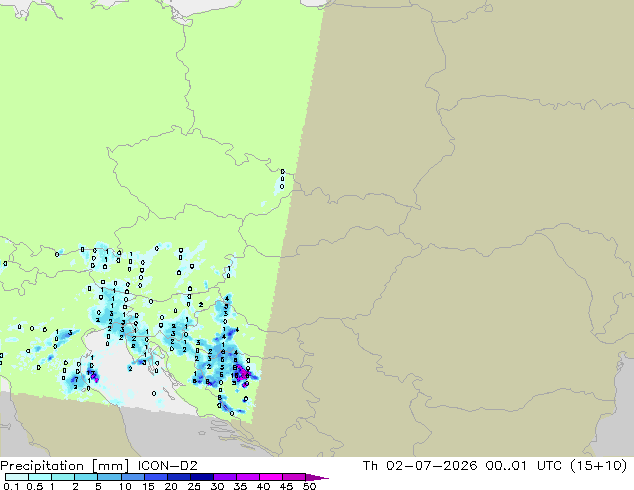Click the 0.1–0.5 mm legend color swatch

(17, 477)
